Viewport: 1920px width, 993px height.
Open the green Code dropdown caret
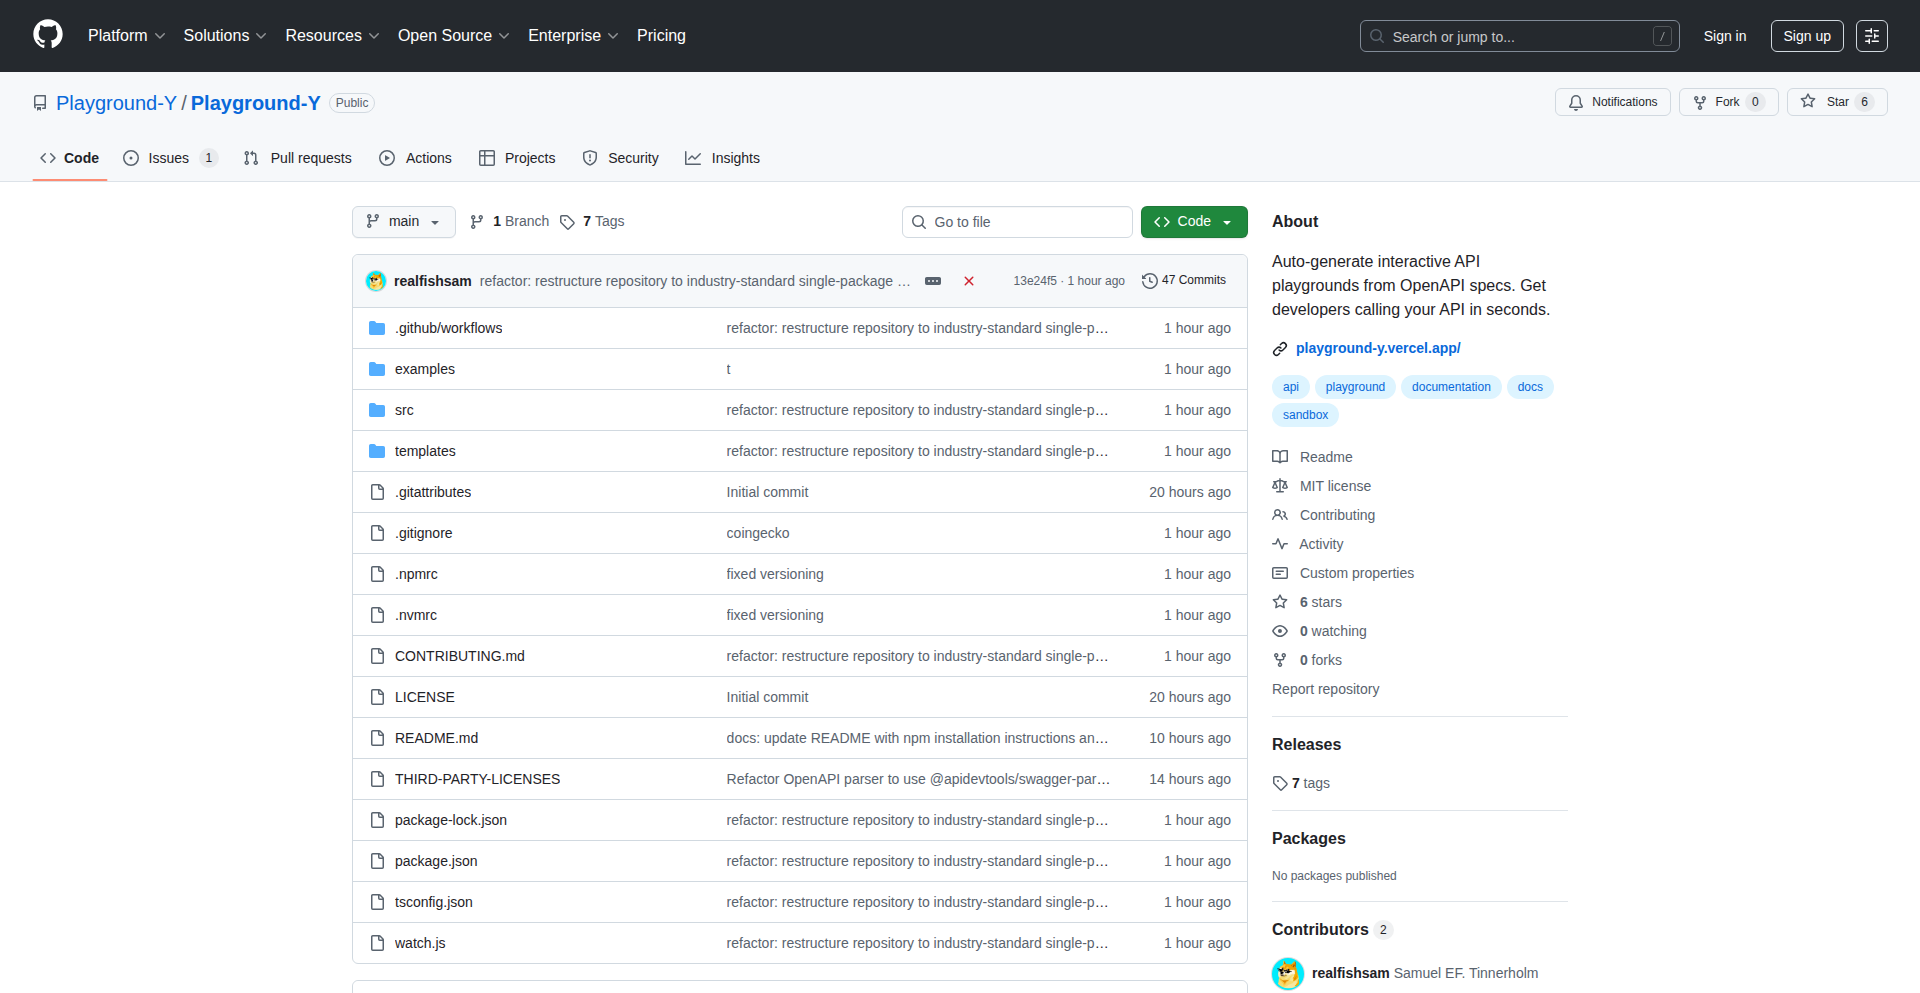click(x=1227, y=221)
